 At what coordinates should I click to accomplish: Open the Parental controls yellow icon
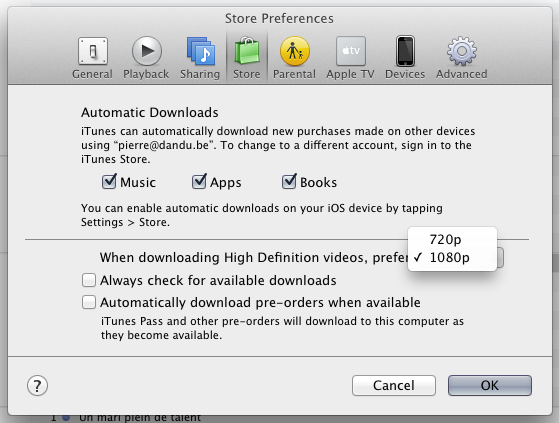(295, 51)
